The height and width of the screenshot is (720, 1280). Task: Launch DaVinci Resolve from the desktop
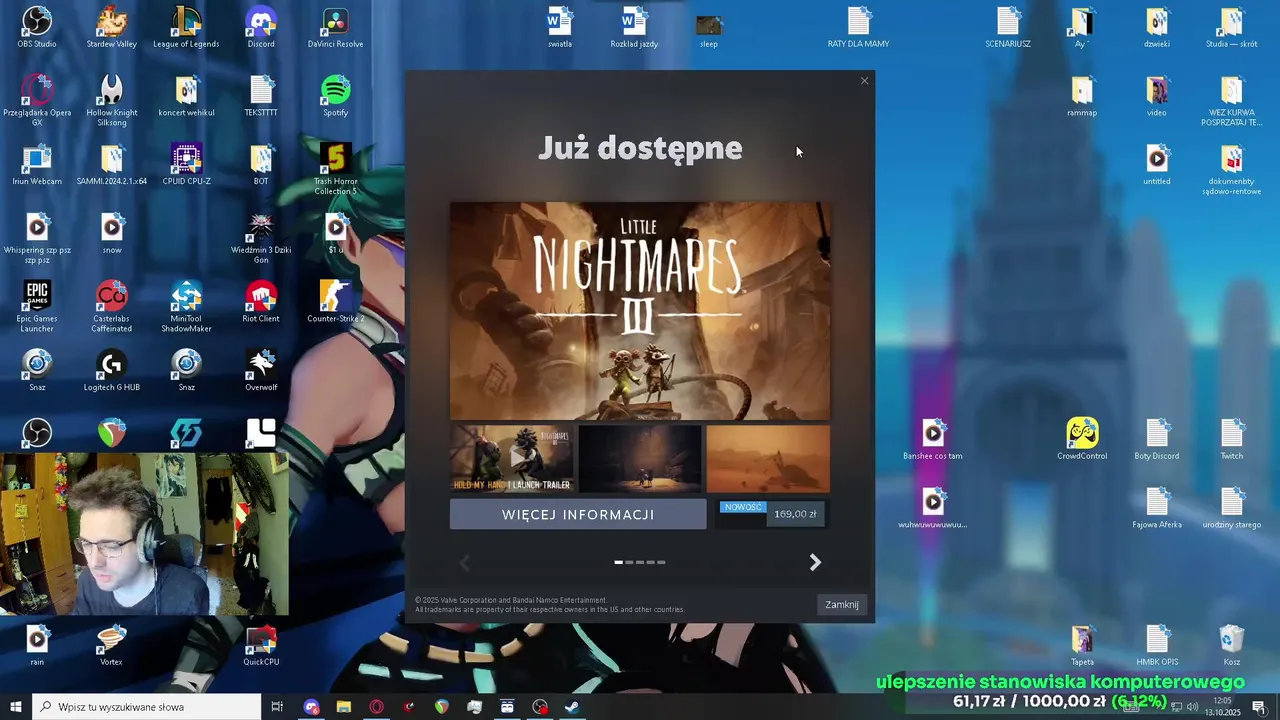tap(336, 27)
